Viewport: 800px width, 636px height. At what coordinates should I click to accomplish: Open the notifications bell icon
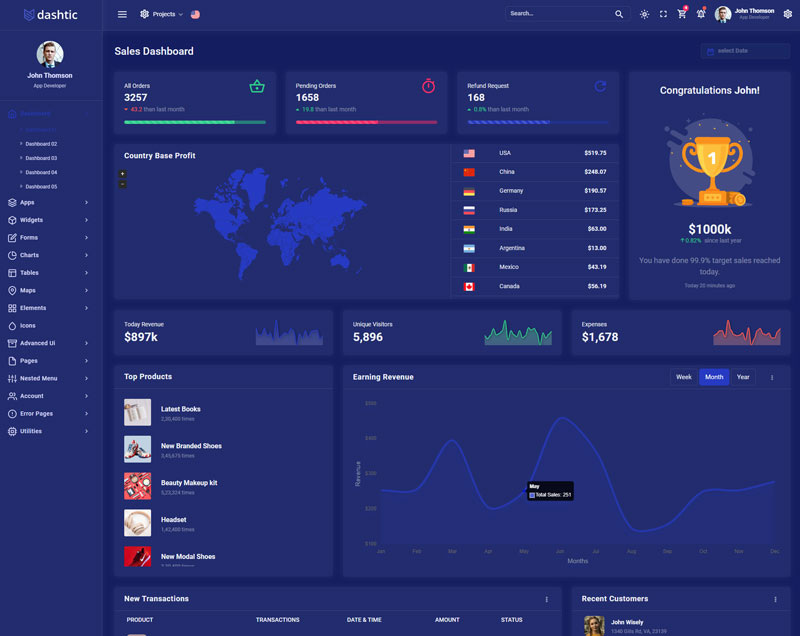[x=700, y=14]
